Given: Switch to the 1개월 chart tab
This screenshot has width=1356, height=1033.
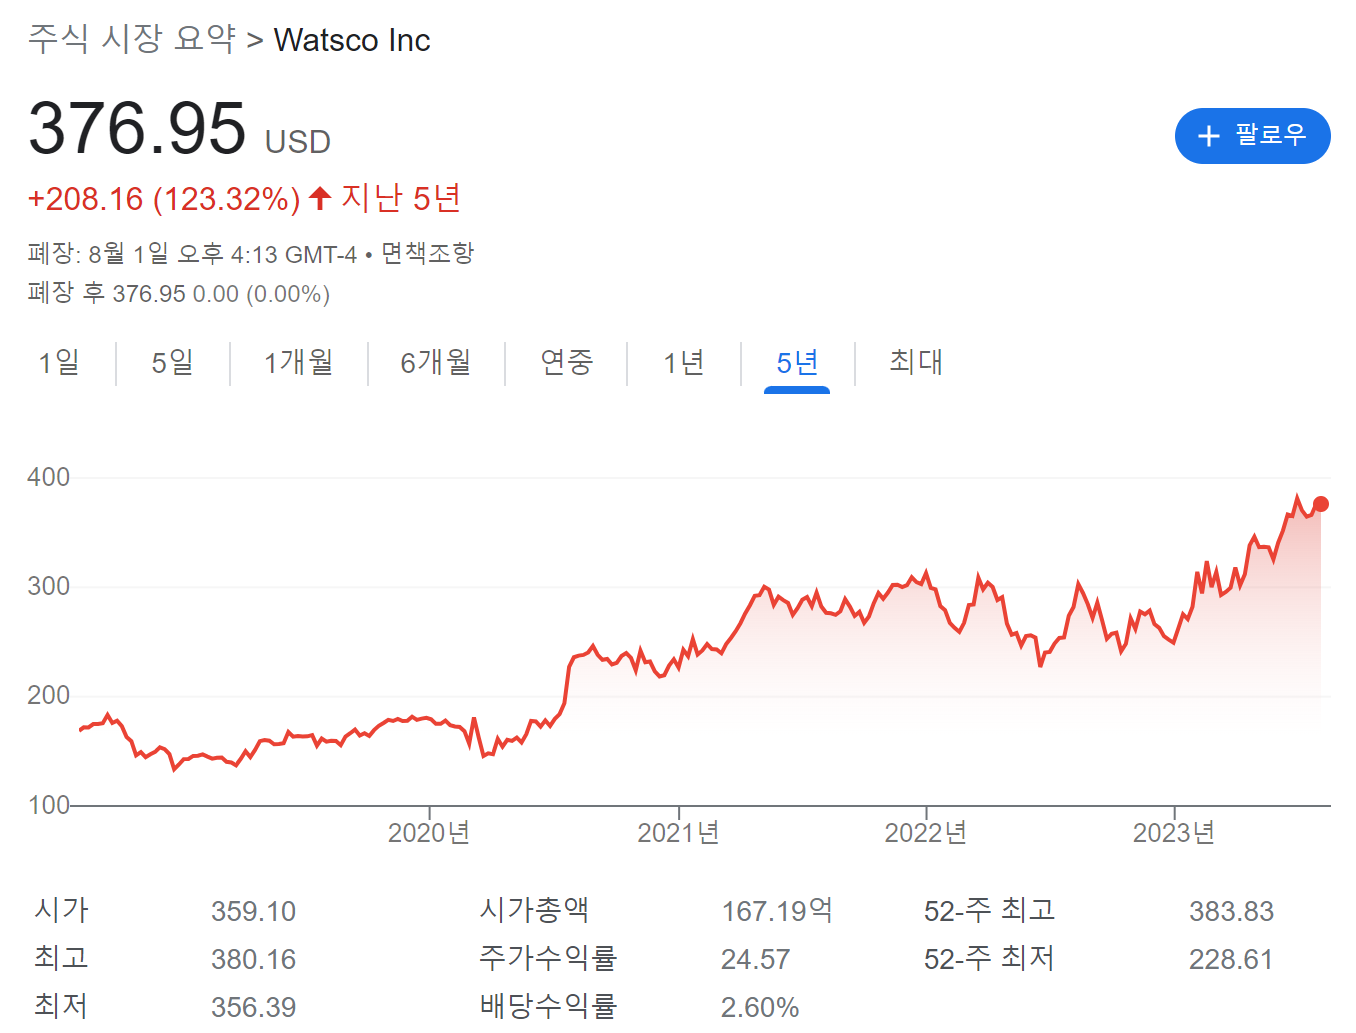Looking at the screenshot, I should click(298, 362).
